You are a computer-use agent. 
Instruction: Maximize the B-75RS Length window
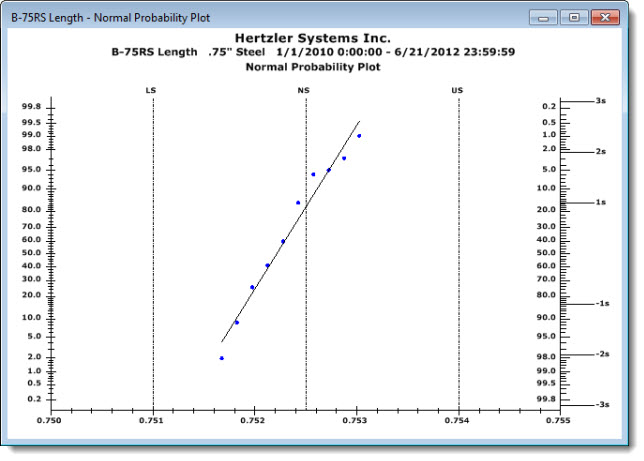(x=574, y=17)
